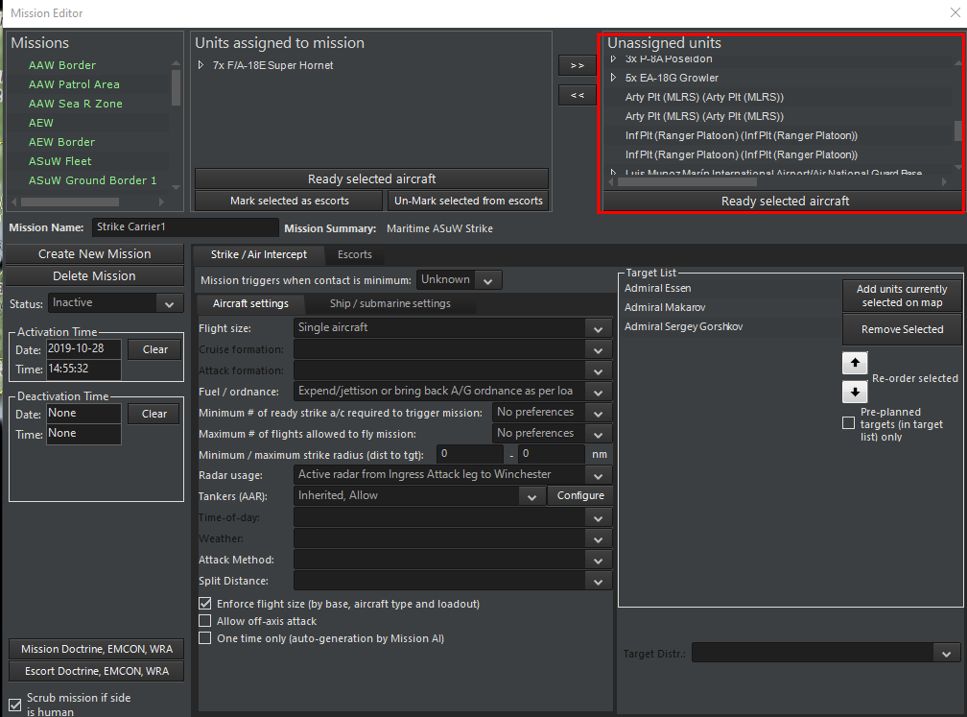Add units currently selected on map
This screenshot has width=967, height=717.
coord(901,296)
